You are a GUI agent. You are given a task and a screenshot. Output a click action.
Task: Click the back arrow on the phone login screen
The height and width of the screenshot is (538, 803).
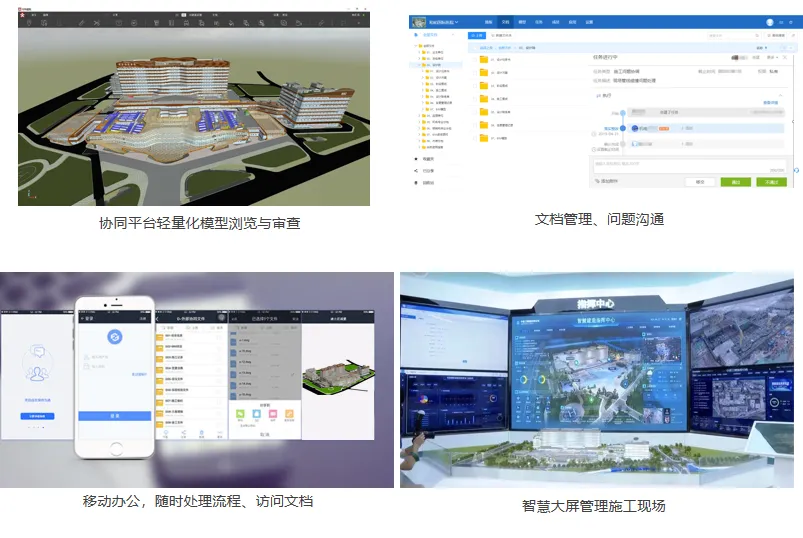84,319
